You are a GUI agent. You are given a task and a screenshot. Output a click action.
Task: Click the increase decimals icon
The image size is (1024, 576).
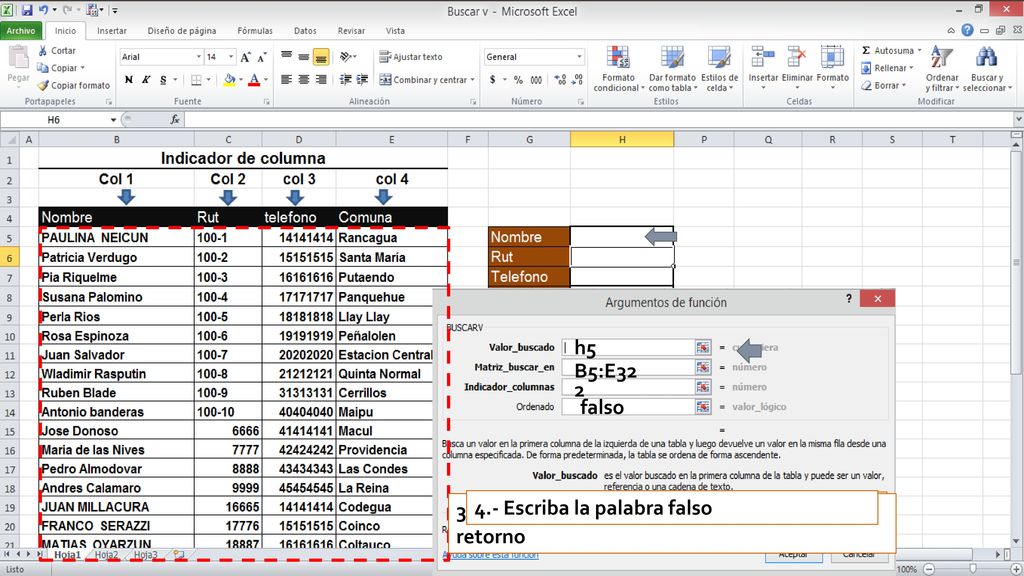pyautogui.click(x=560, y=80)
